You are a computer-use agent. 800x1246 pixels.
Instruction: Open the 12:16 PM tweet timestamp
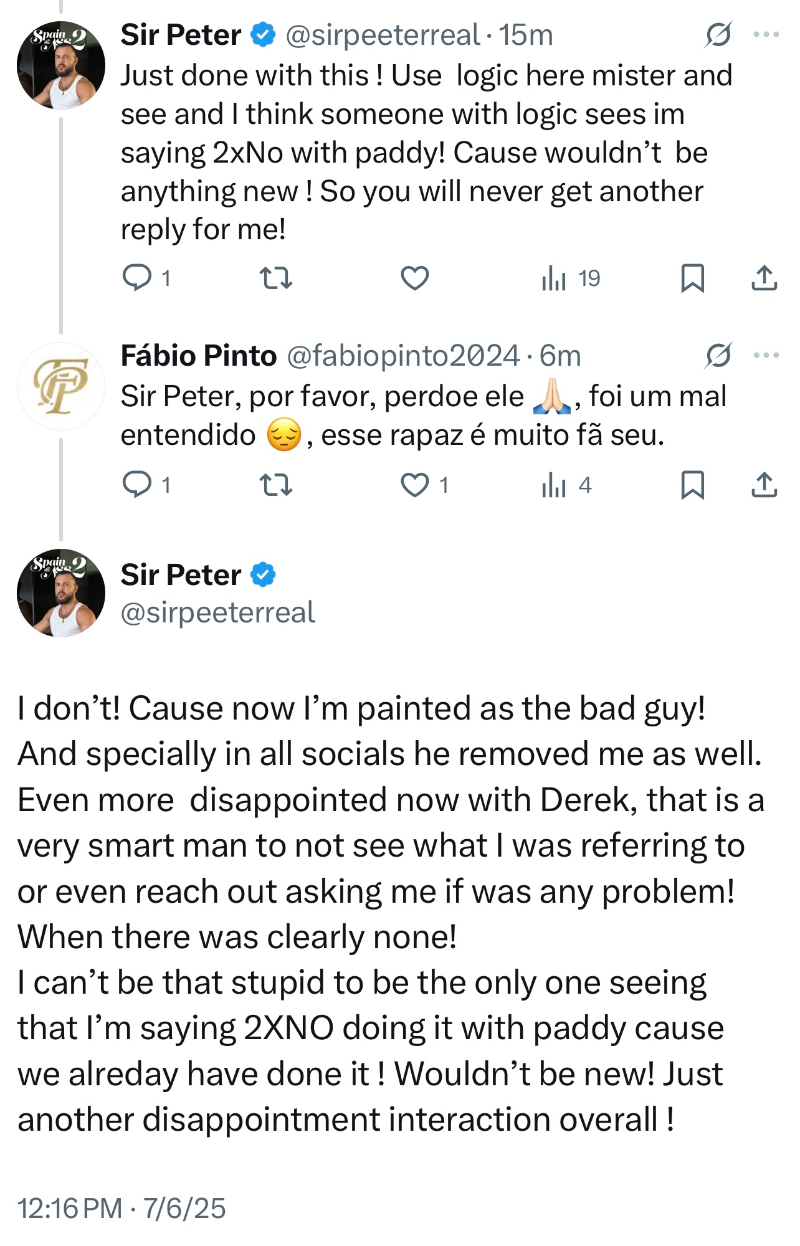pyautogui.click(x=68, y=1208)
